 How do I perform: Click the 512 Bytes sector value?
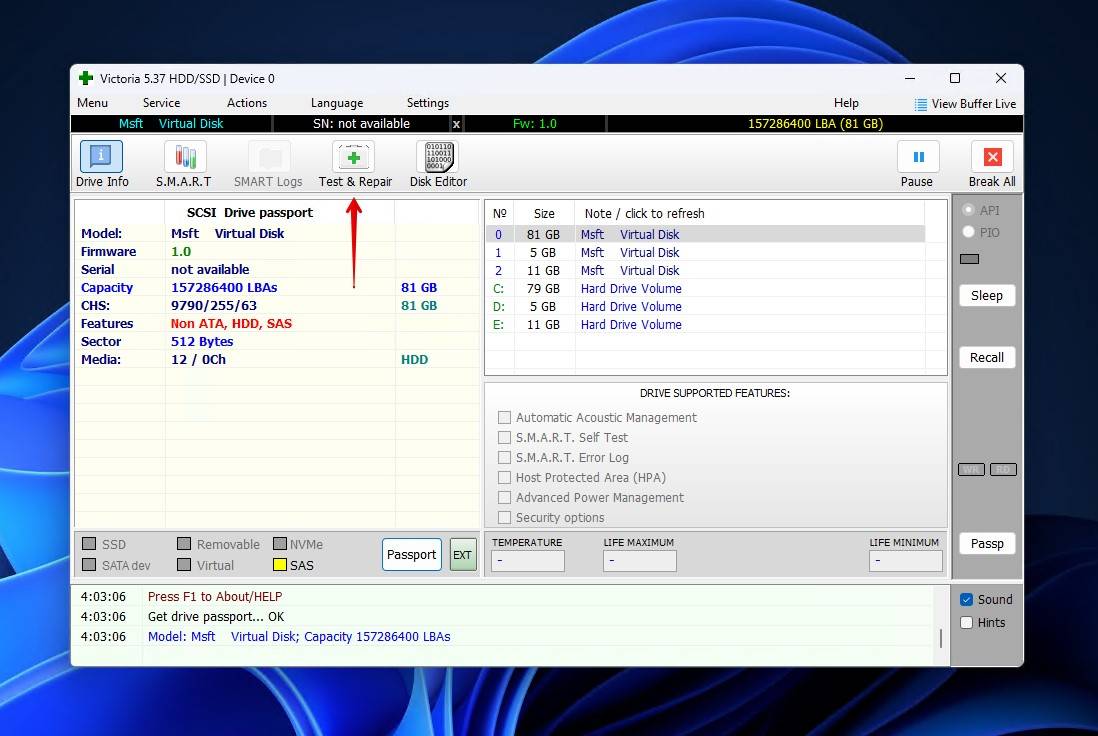pyautogui.click(x=202, y=342)
